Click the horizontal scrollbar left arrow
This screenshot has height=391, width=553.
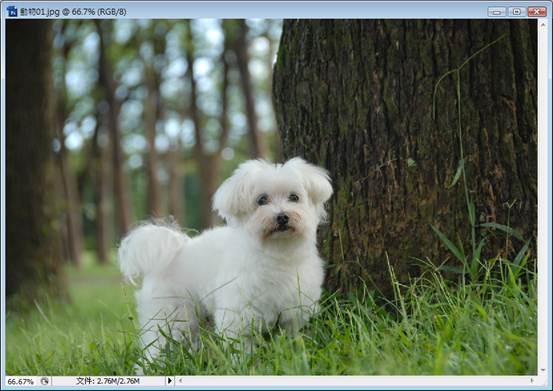pos(181,380)
